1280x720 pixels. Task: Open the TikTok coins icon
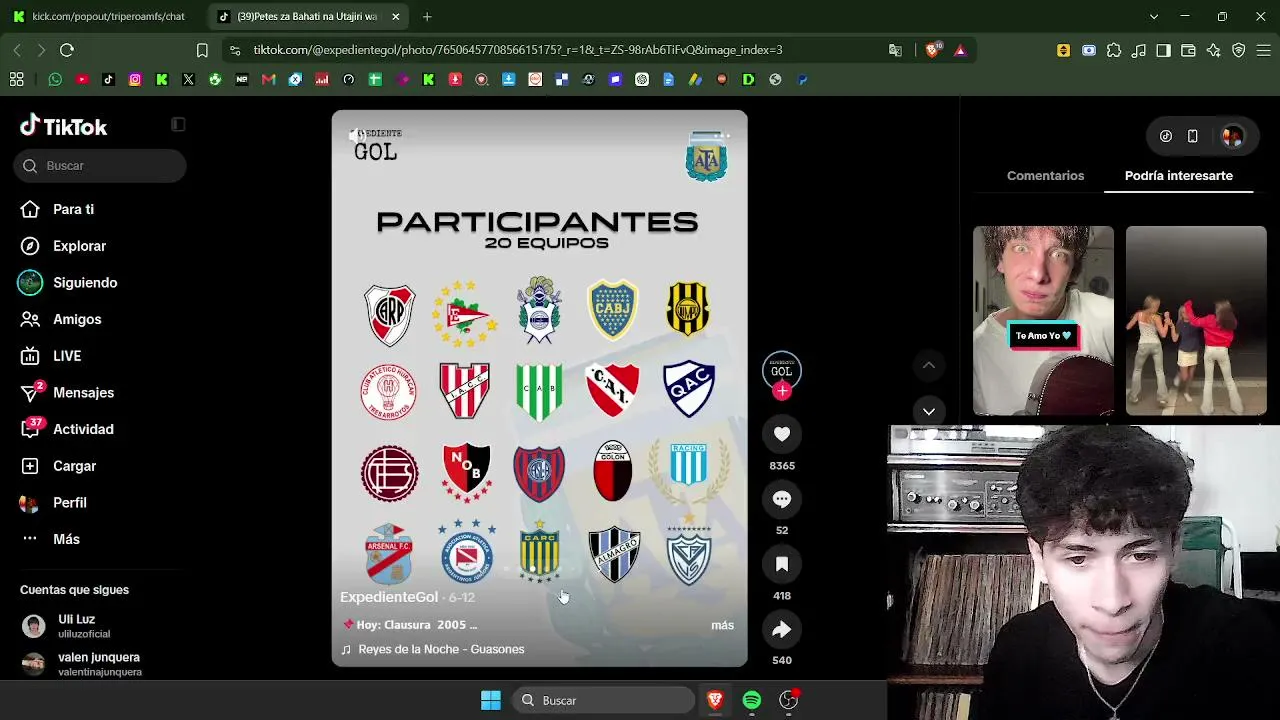pos(1166,136)
